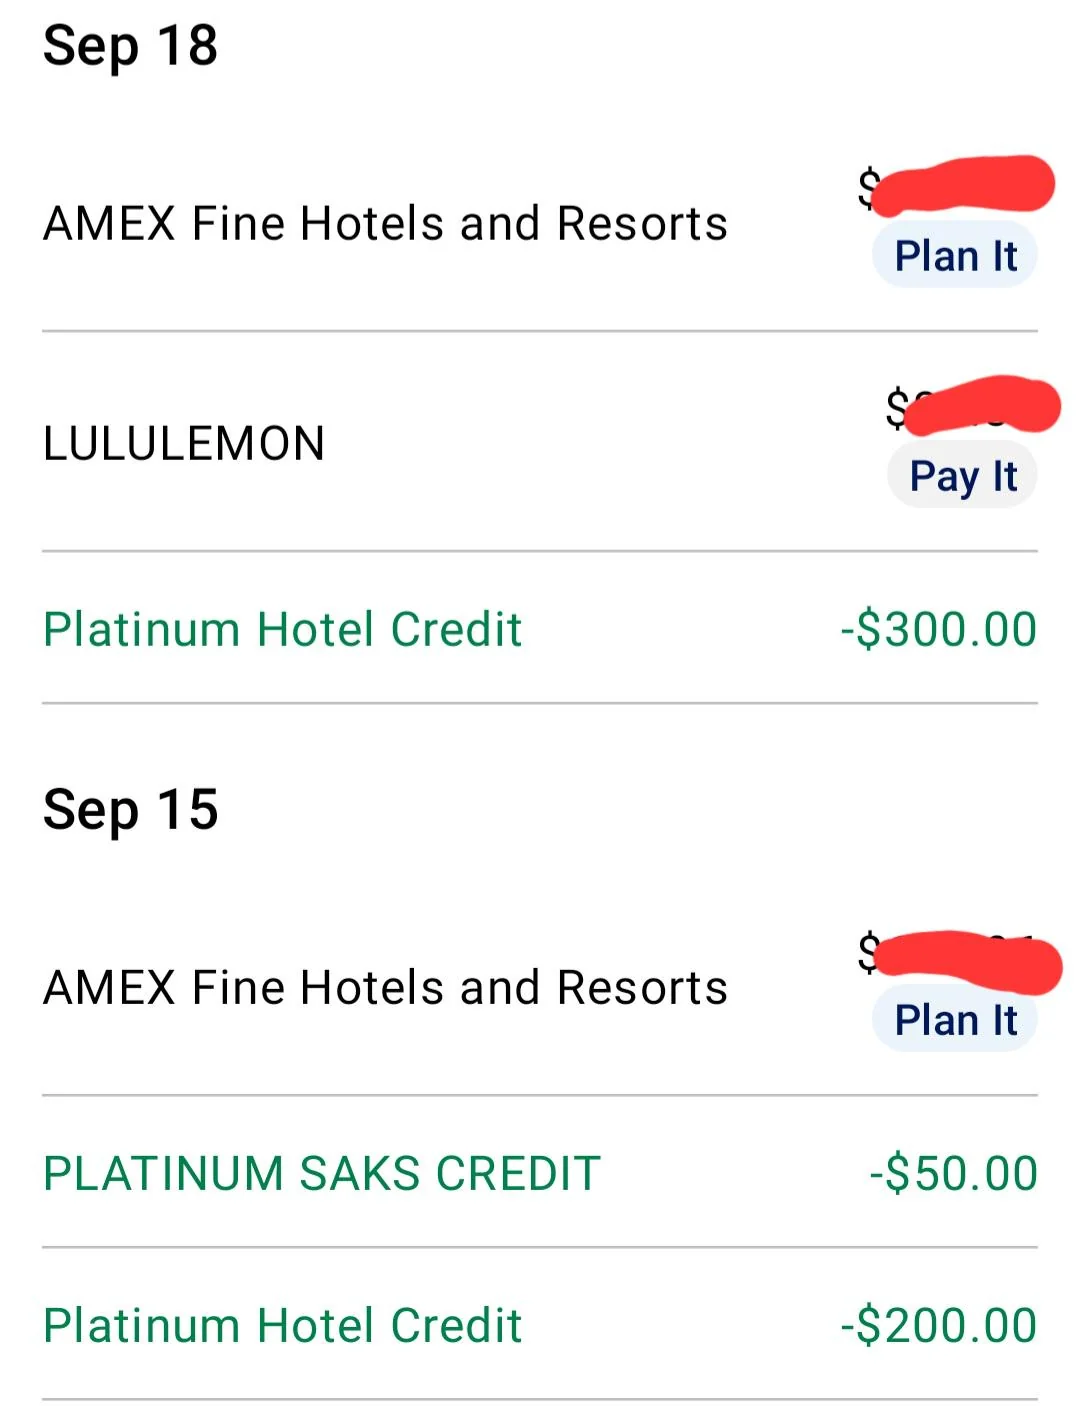Click the divider line above the LULULEMON row

tap(540, 331)
